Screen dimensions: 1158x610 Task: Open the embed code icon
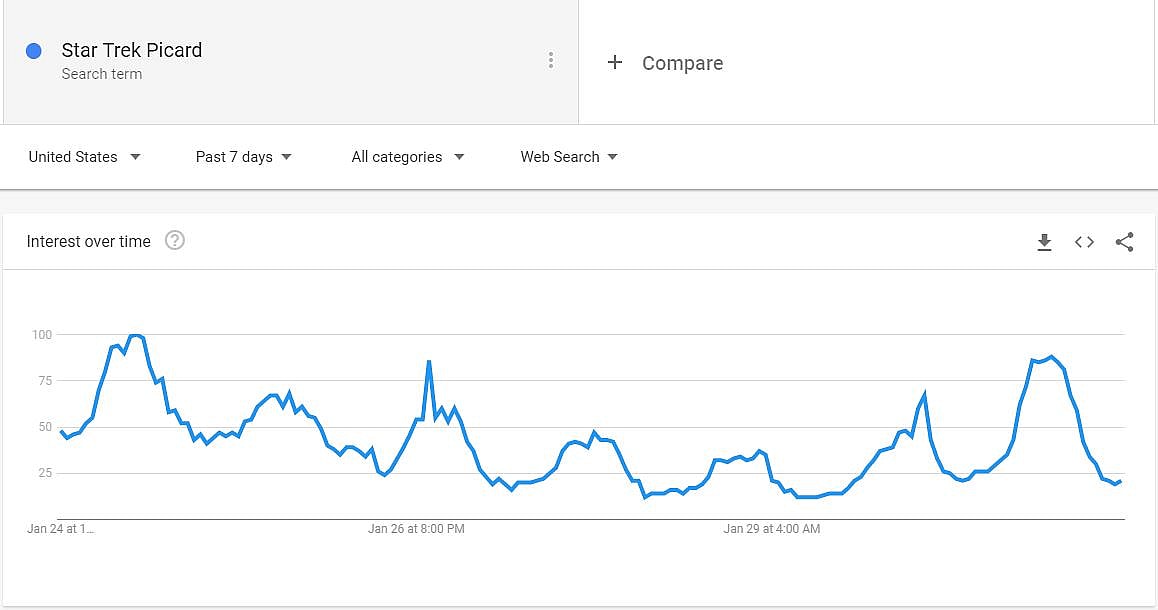click(x=1084, y=242)
